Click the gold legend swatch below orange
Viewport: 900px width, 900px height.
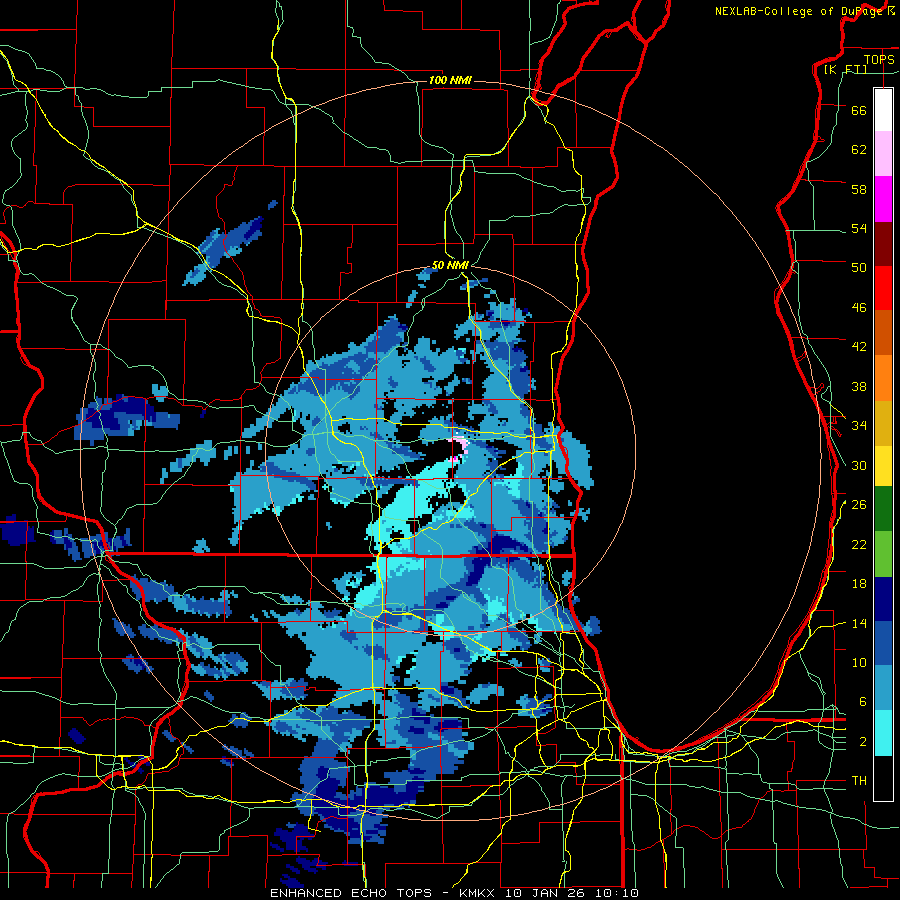[883, 423]
